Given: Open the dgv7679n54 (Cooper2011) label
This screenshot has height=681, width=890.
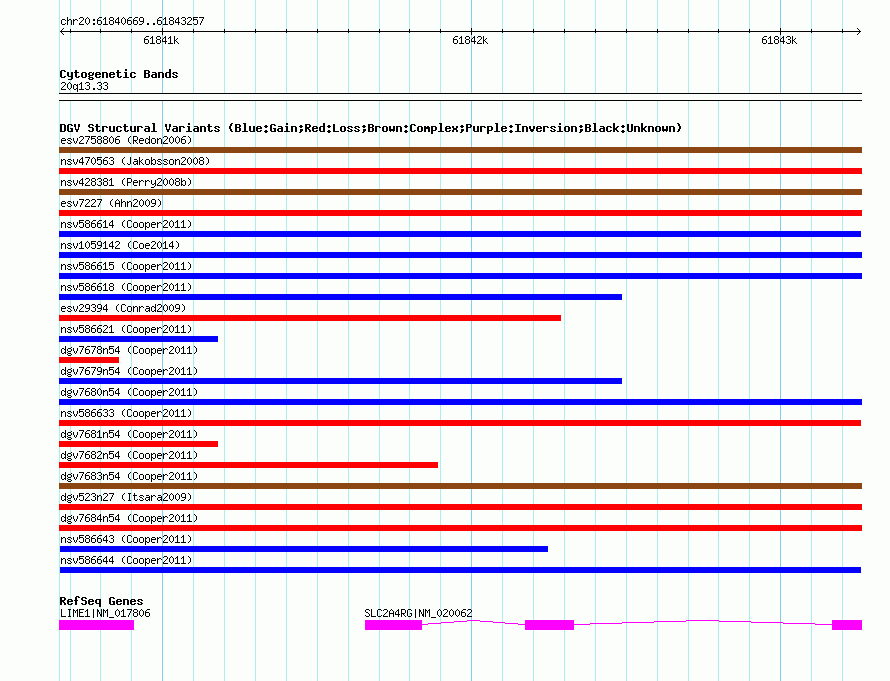Looking at the screenshot, I should pos(129,371).
